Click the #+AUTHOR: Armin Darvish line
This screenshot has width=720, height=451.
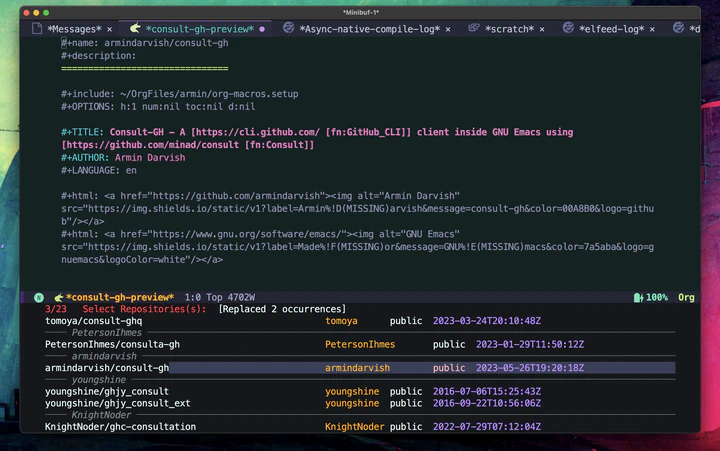(123, 158)
